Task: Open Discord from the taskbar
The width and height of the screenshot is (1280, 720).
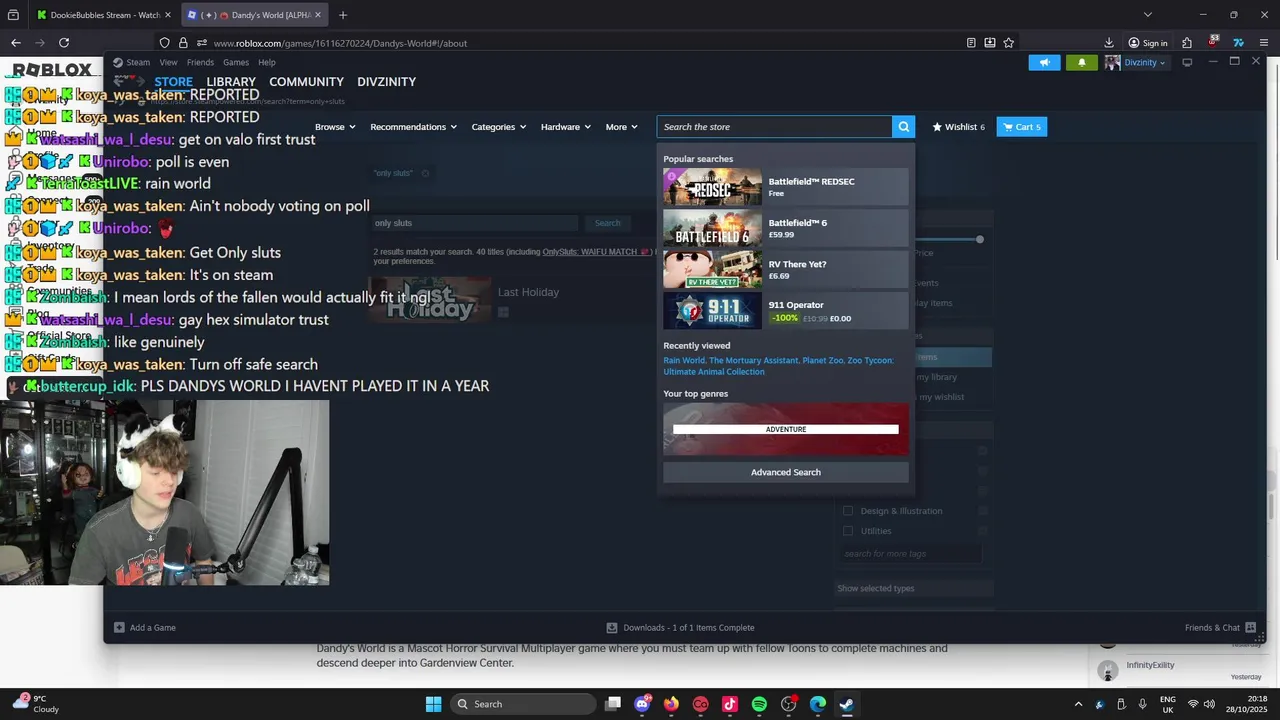Action: [642, 704]
